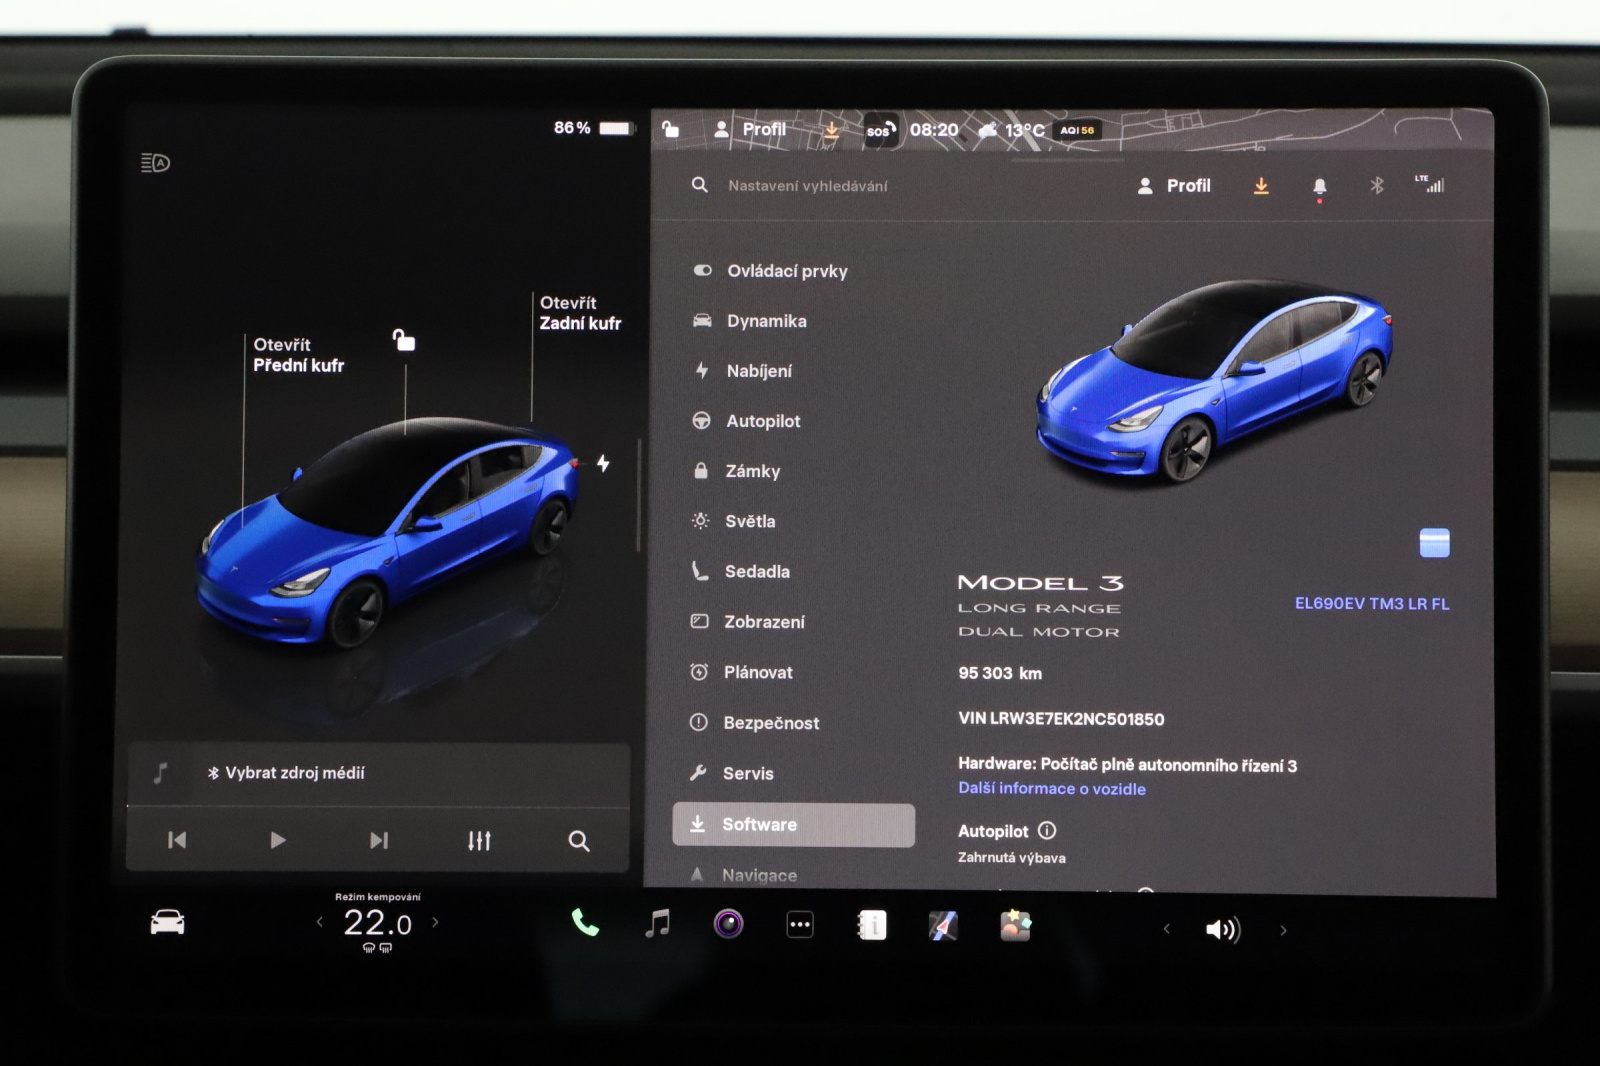This screenshot has height=1066, width=1600.
Task: Open the Autopilot settings menu
Action: (762, 421)
